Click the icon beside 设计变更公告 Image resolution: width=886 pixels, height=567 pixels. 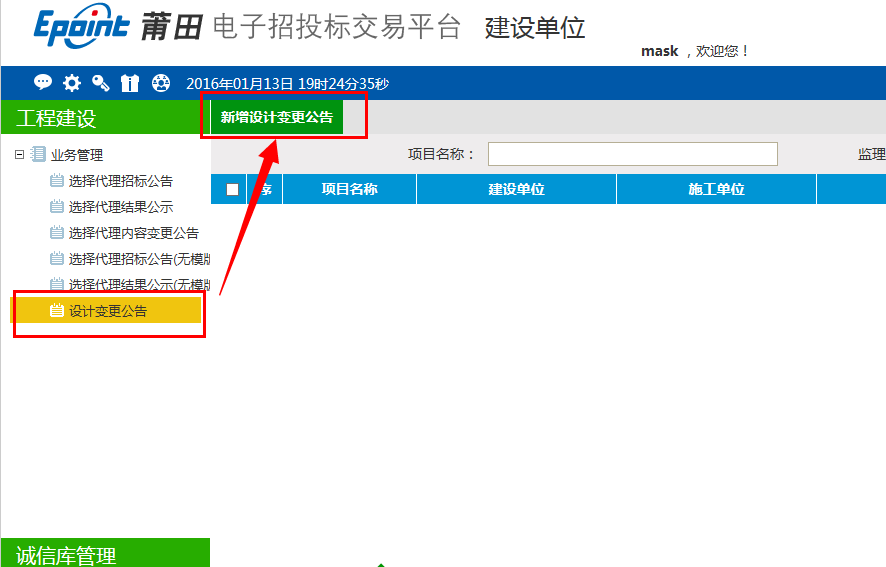[57, 310]
